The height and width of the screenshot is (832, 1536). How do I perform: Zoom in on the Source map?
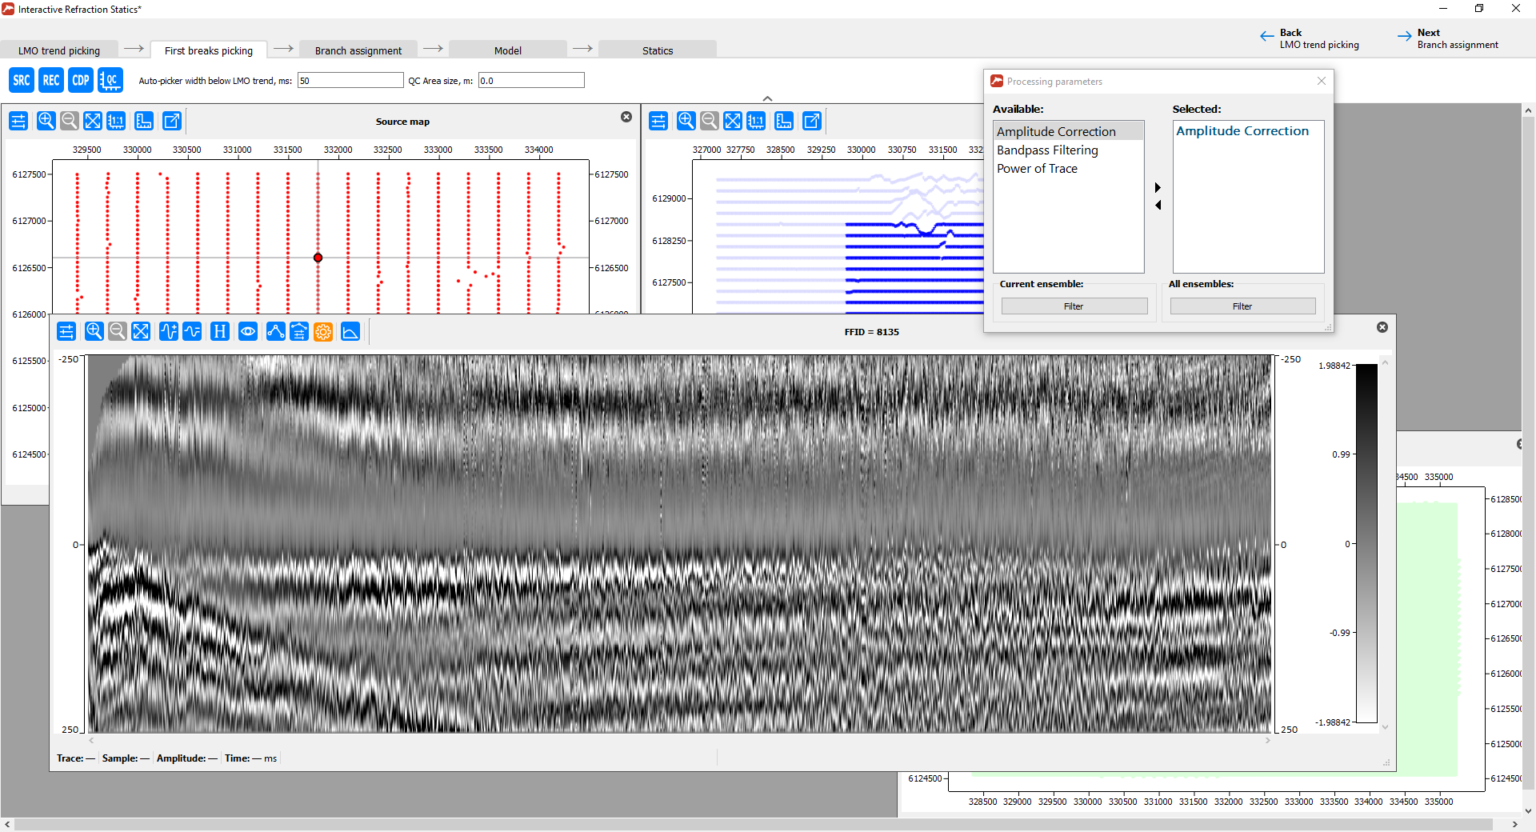tap(46, 121)
